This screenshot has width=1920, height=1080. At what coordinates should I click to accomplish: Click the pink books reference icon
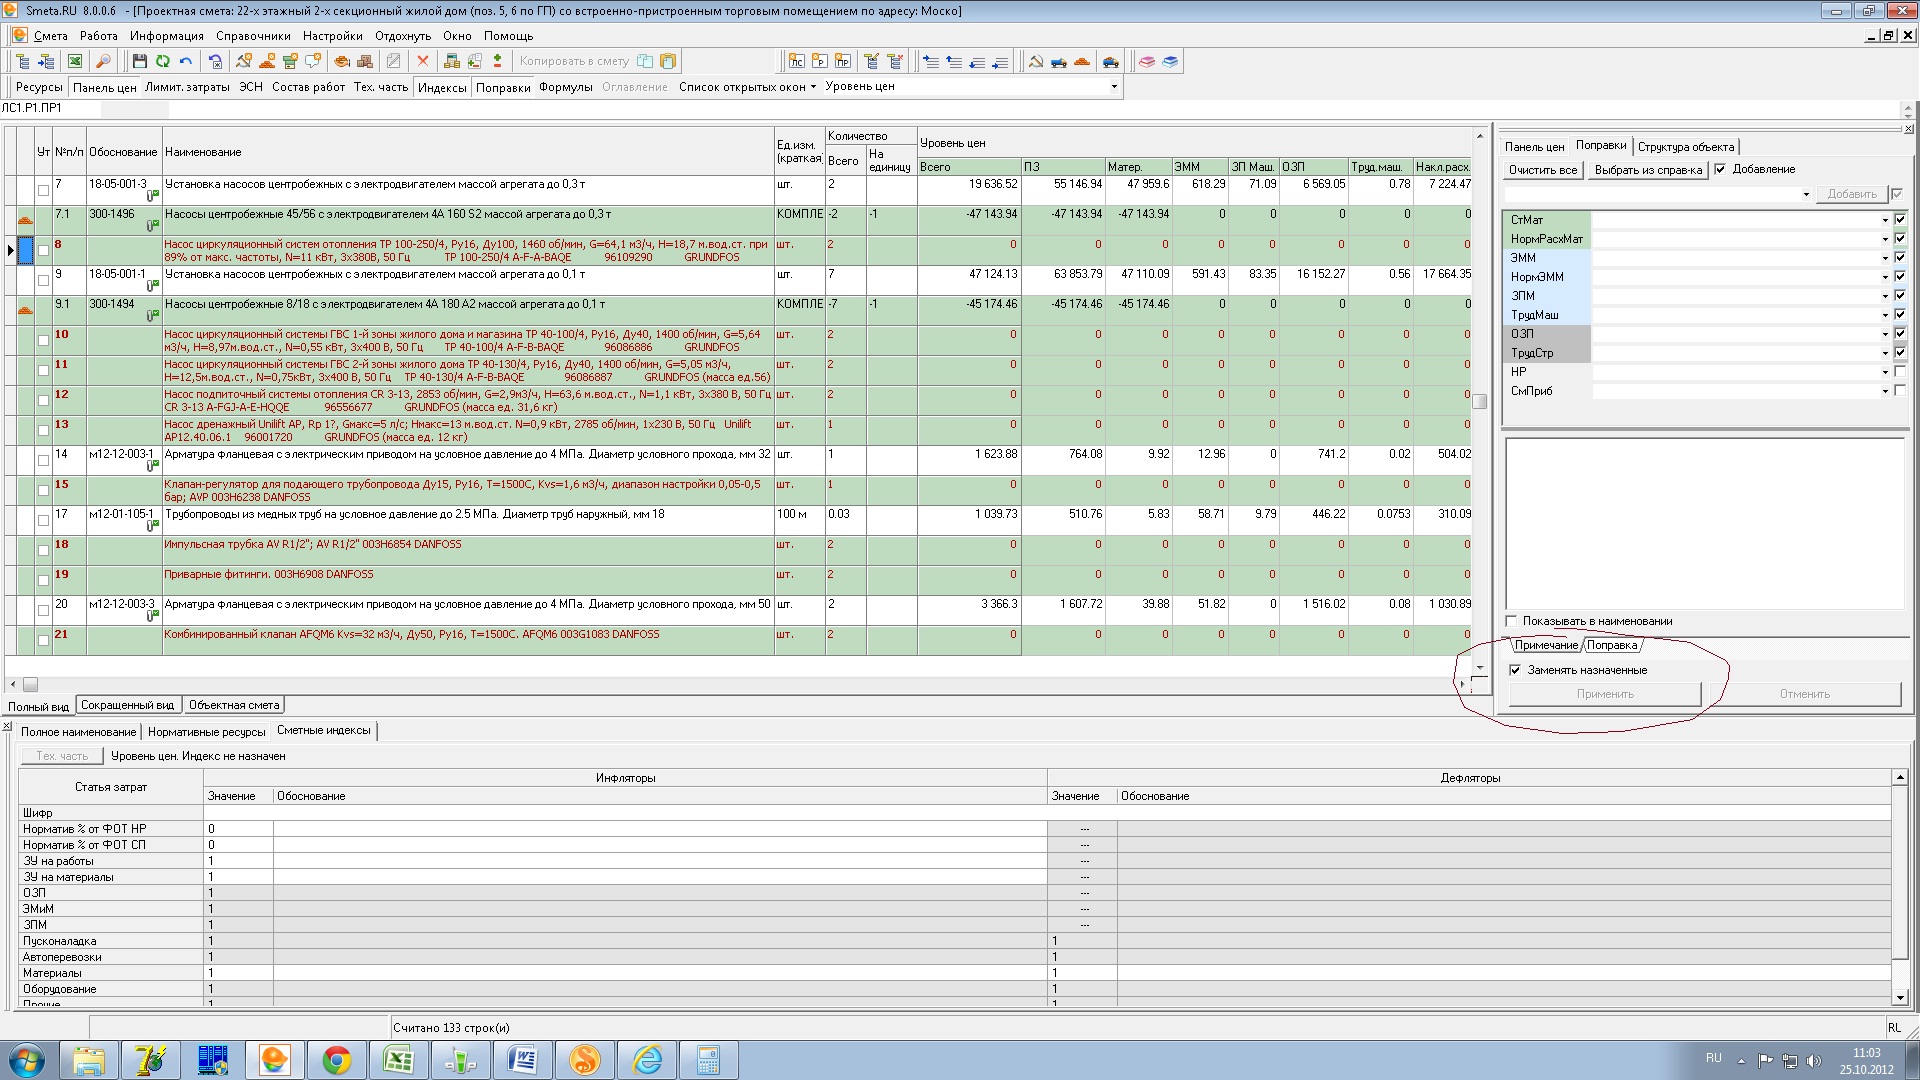[x=1146, y=61]
